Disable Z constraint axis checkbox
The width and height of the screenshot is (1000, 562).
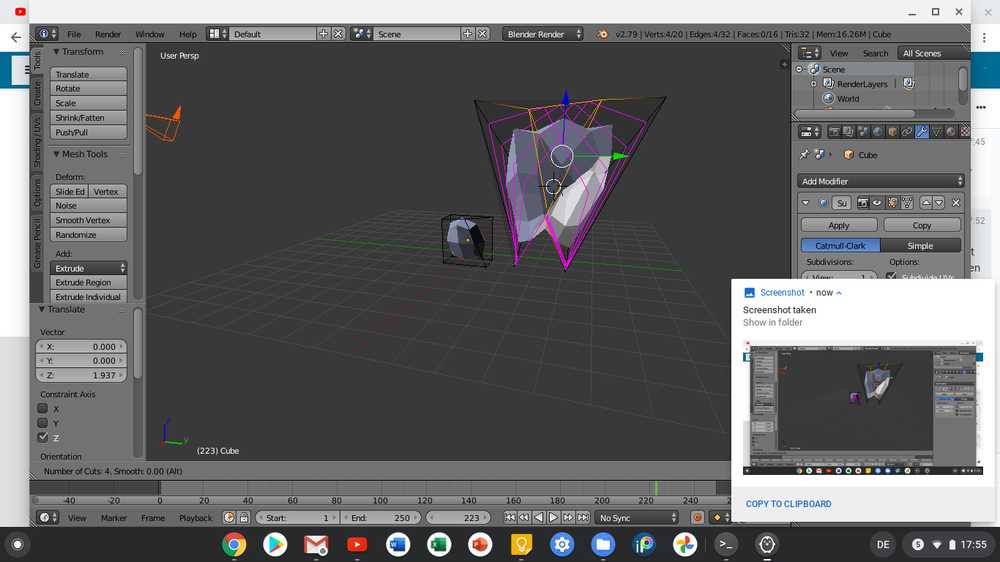click(43, 437)
